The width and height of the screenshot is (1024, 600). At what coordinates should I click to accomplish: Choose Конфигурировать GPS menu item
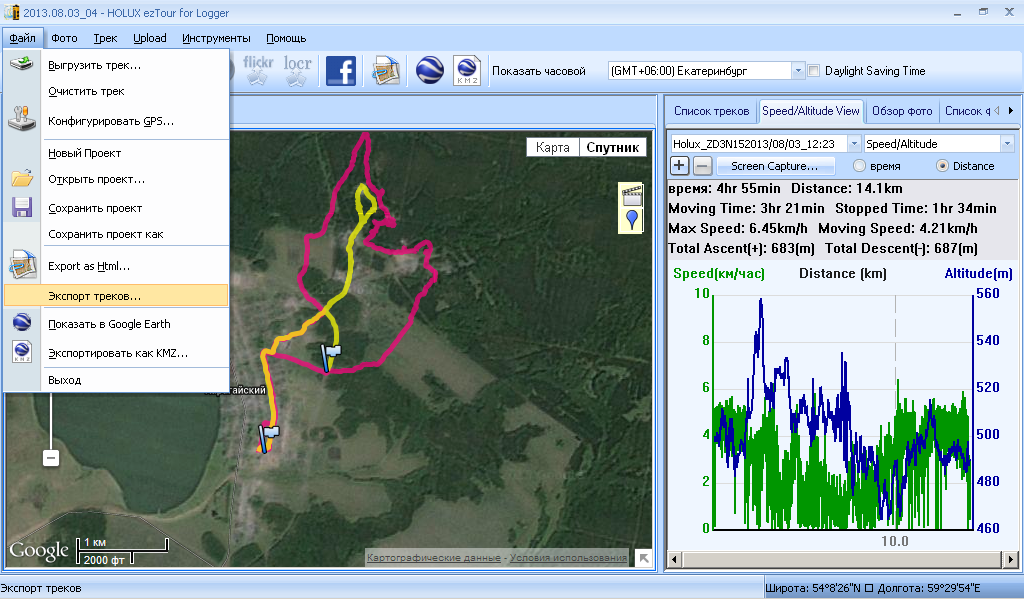[116, 121]
